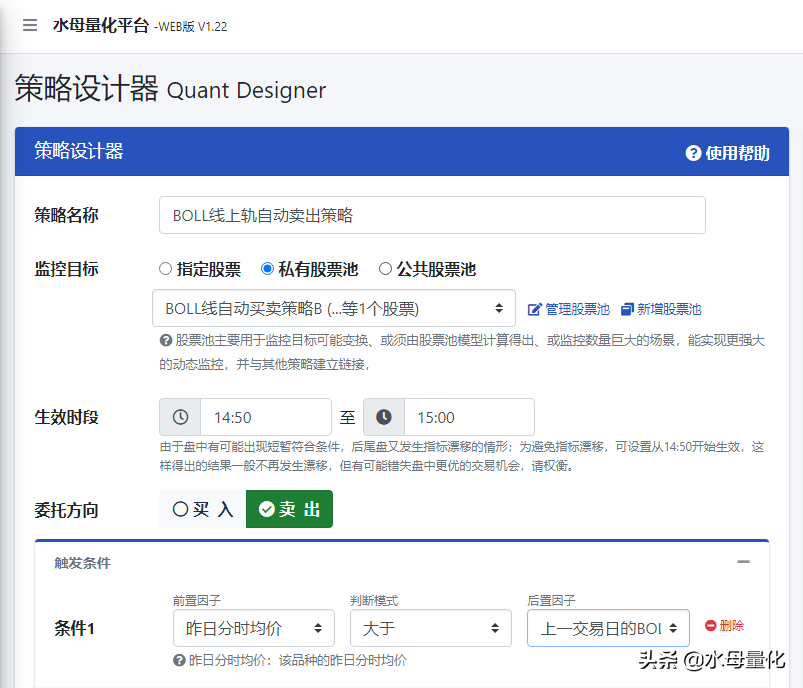Click the 水母量化平台 title text
The width and height of the screenshot is (803, 688).
coord(101,25)
